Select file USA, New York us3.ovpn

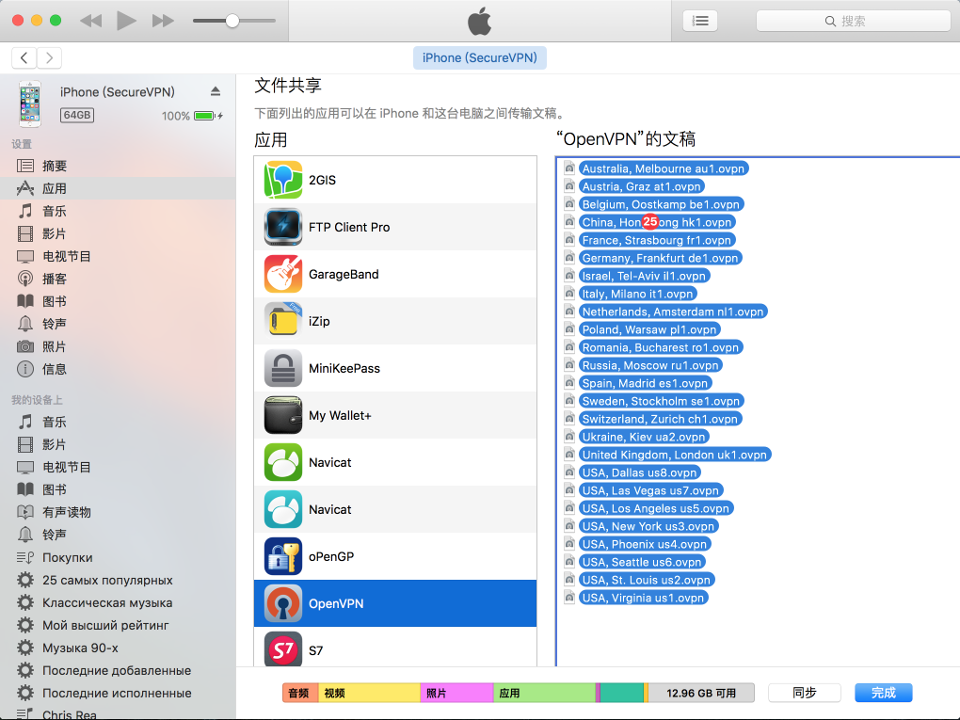(x=648, y=527)
